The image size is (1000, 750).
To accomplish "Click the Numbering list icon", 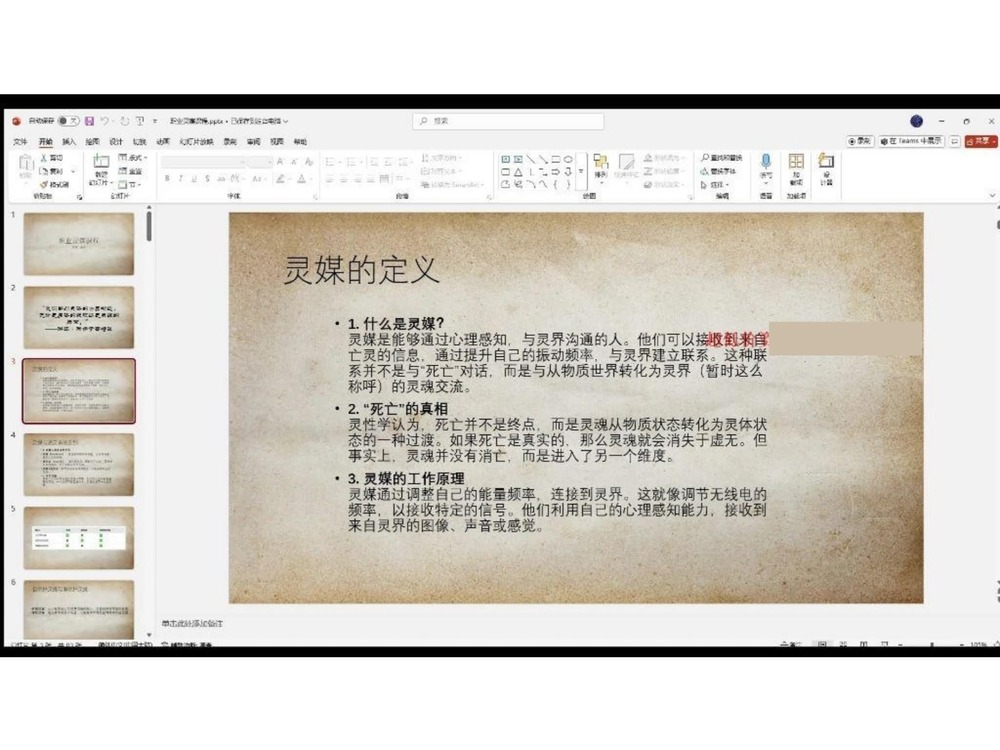I will tap(351, 162).
